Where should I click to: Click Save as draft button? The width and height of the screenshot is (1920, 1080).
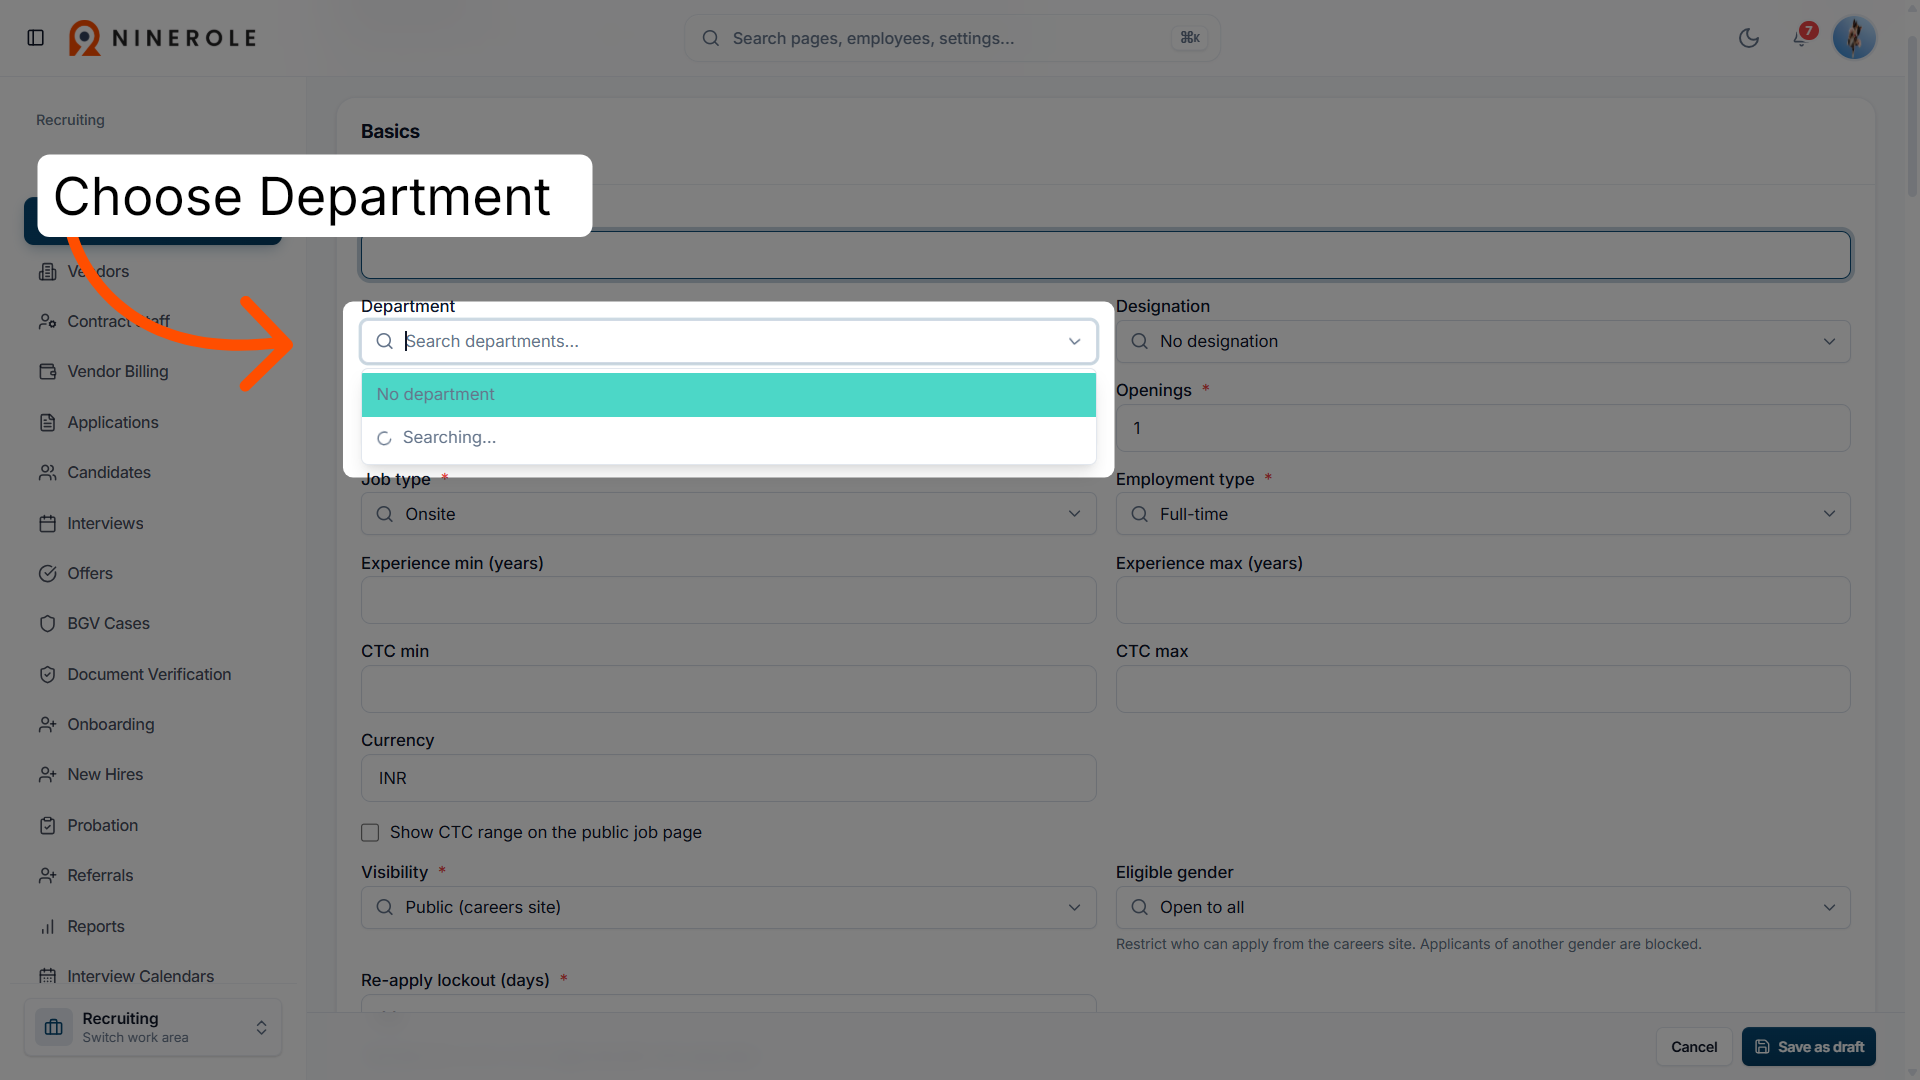click(1808, 1047)
